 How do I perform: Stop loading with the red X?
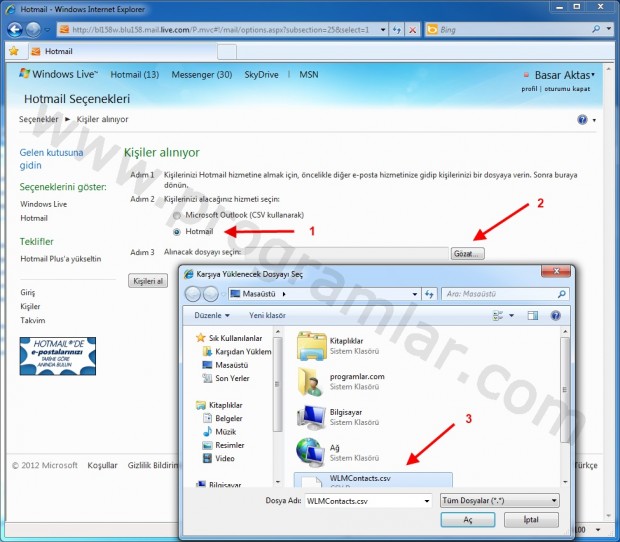pyautogui.click(x=412, y=30)
